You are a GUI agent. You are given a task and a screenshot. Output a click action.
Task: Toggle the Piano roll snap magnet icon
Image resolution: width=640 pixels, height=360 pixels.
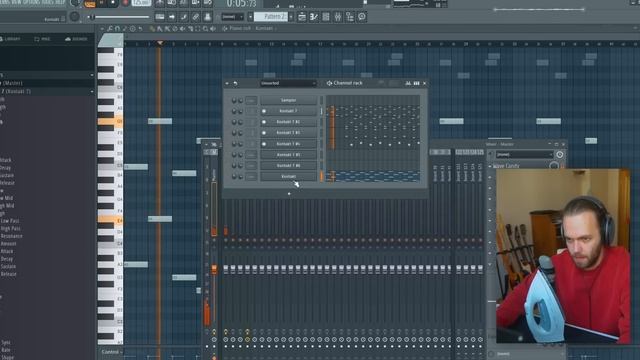117,29
